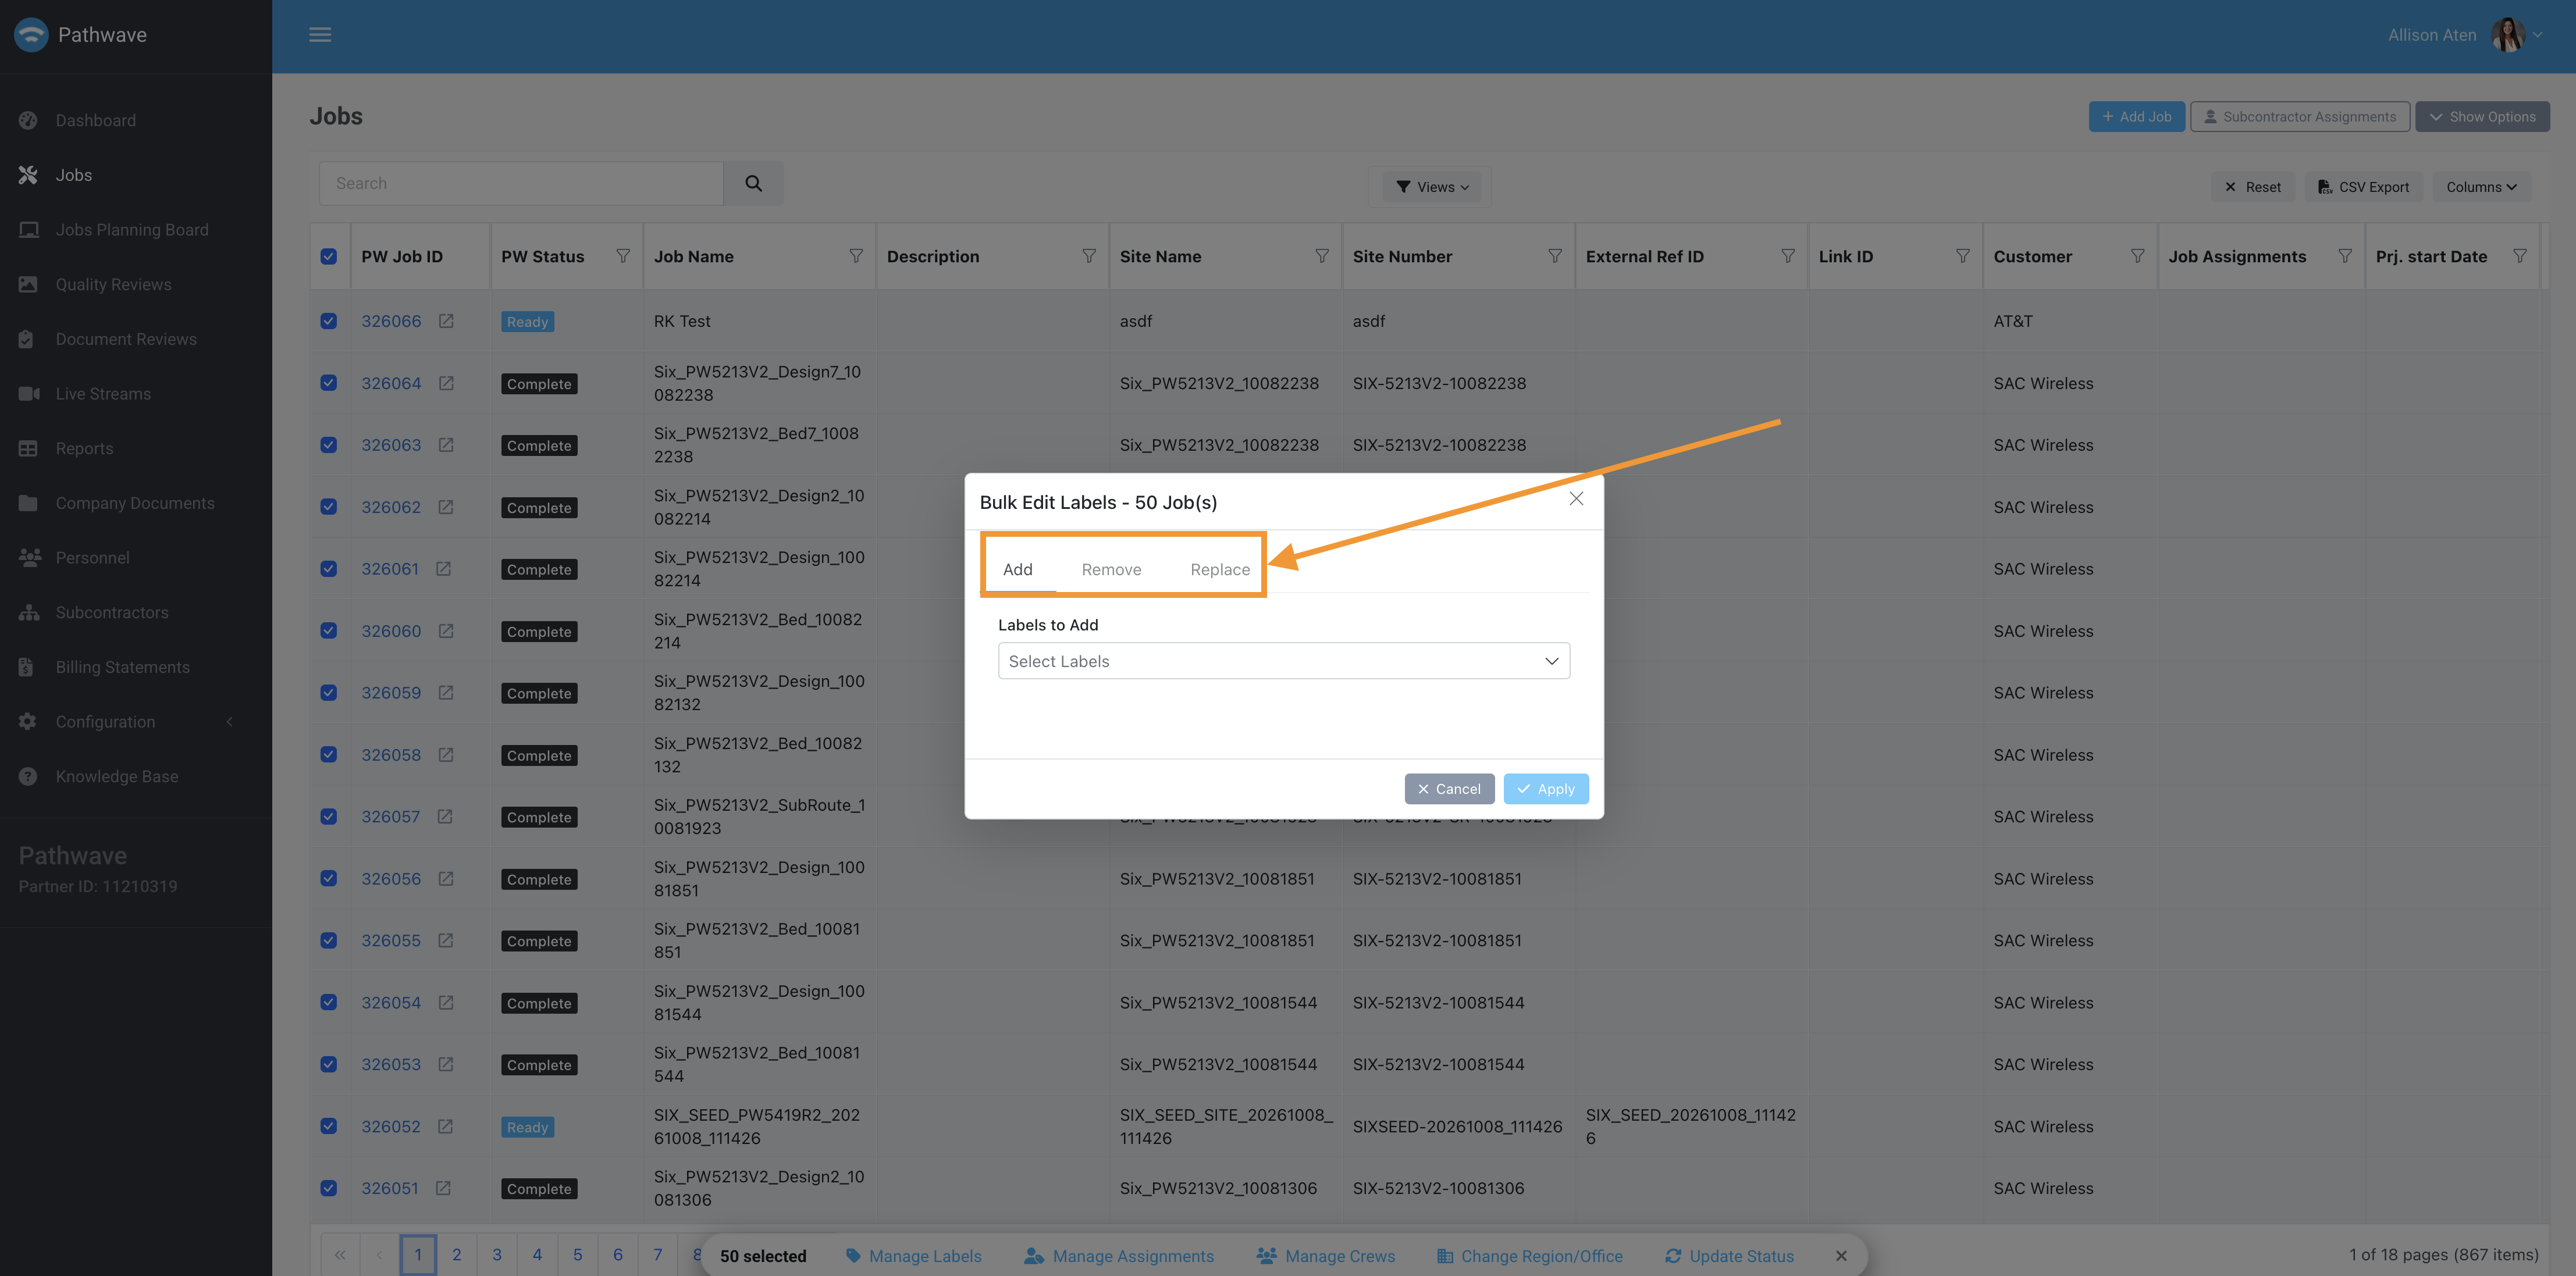
Task: Open the Columns dropdown
Action: 2481,187
